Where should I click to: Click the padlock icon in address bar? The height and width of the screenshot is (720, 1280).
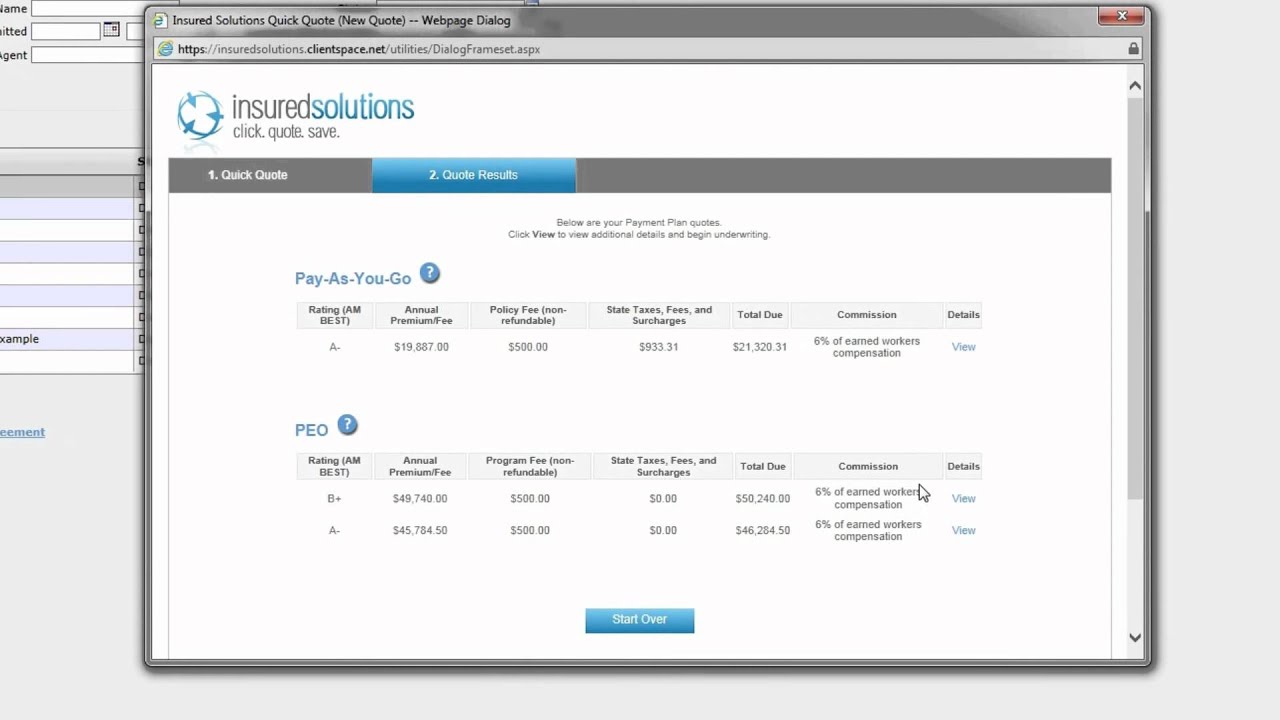(1133, 48)
